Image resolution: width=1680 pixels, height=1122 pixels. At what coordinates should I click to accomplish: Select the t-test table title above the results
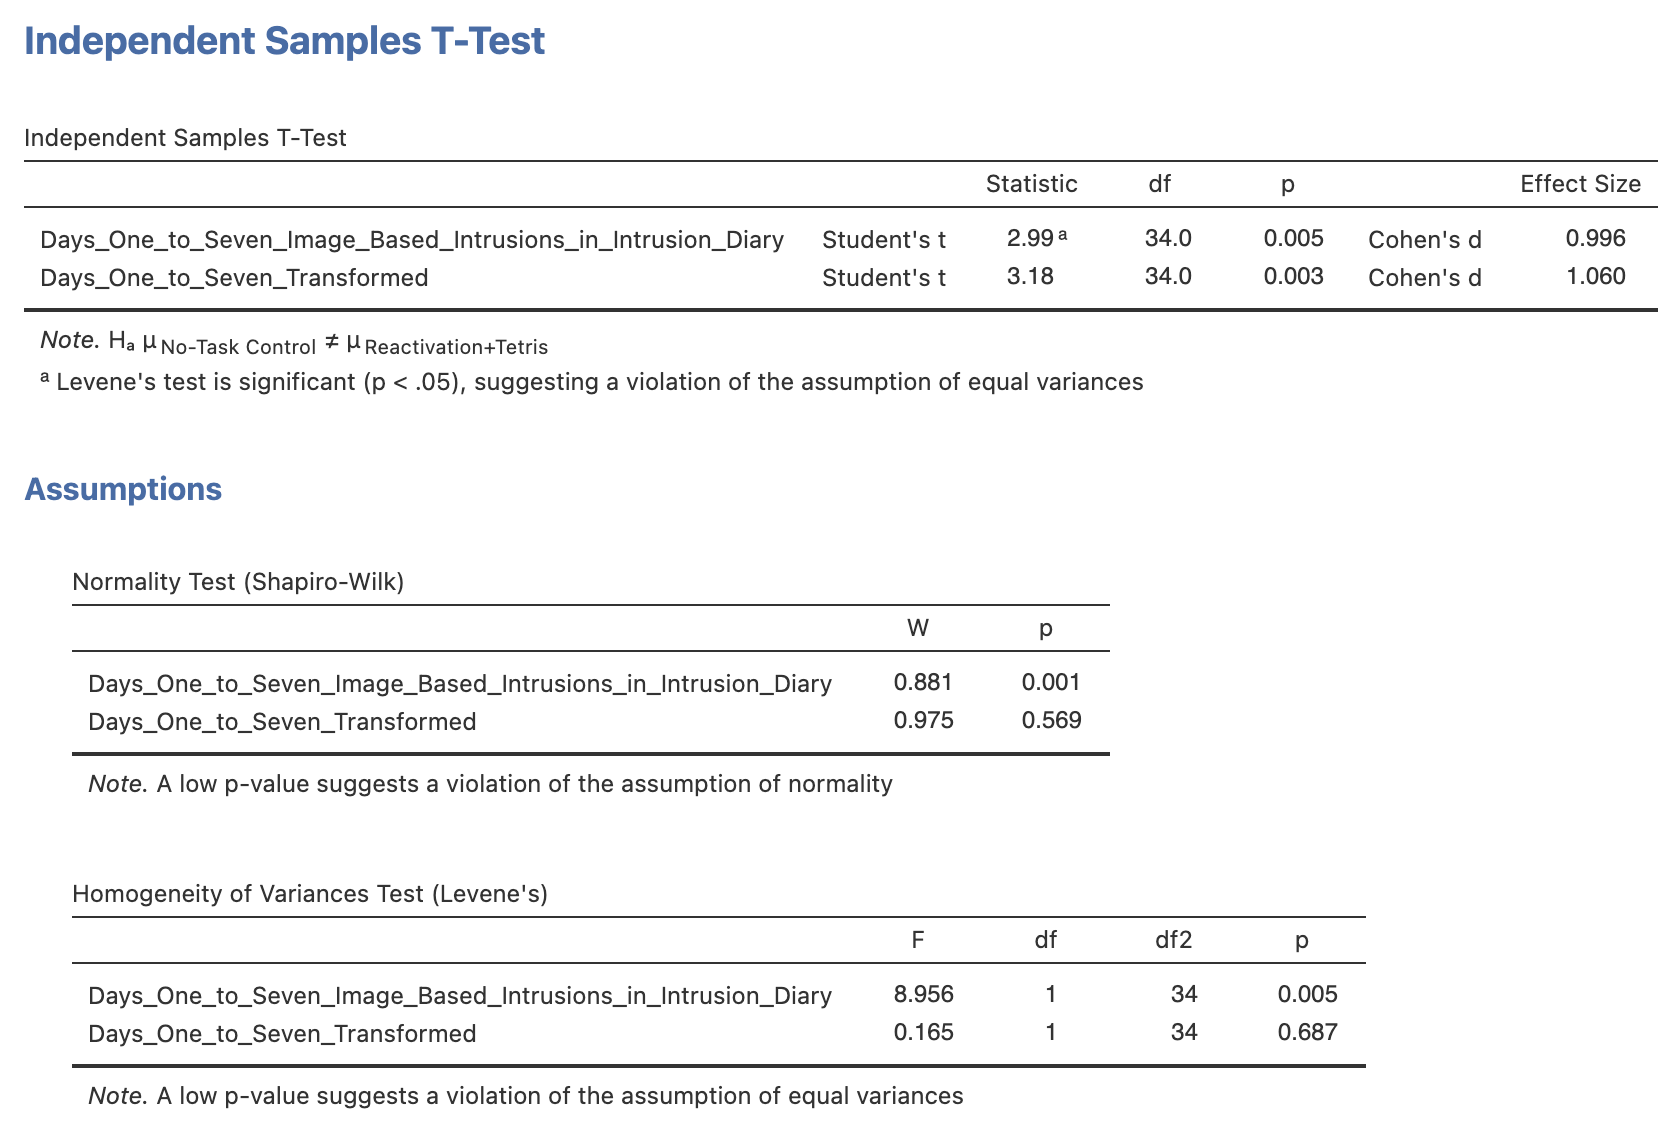tap(185, 138)
